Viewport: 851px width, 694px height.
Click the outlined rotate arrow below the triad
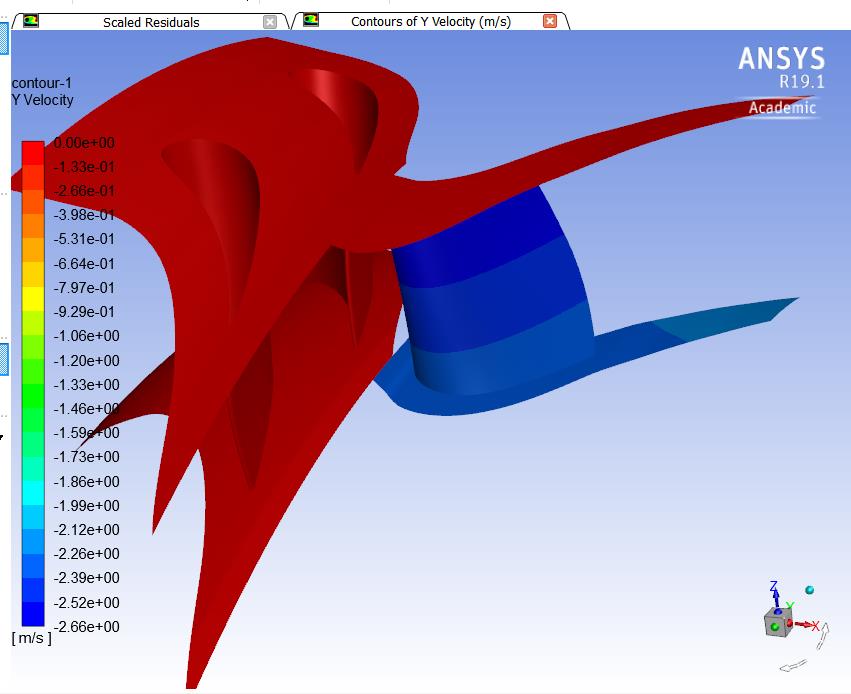point(793,665)
